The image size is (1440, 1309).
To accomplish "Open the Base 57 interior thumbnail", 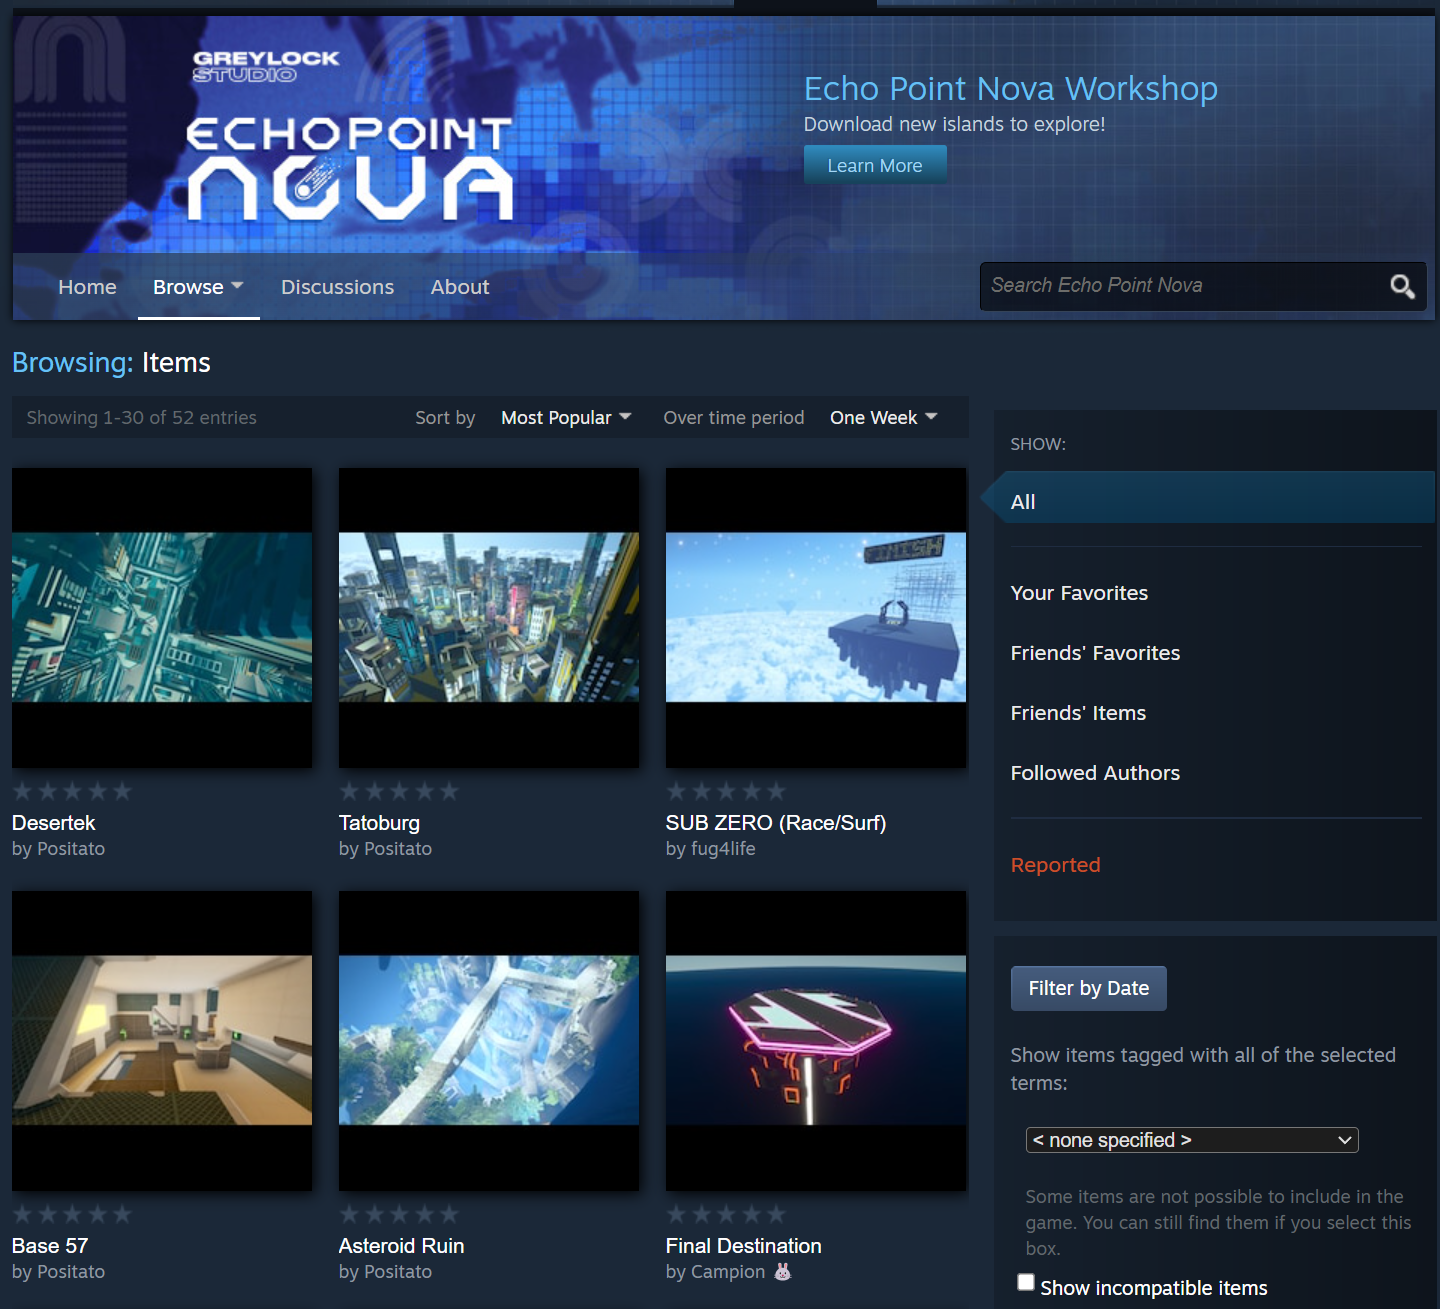I will [x=162, y=1041].
